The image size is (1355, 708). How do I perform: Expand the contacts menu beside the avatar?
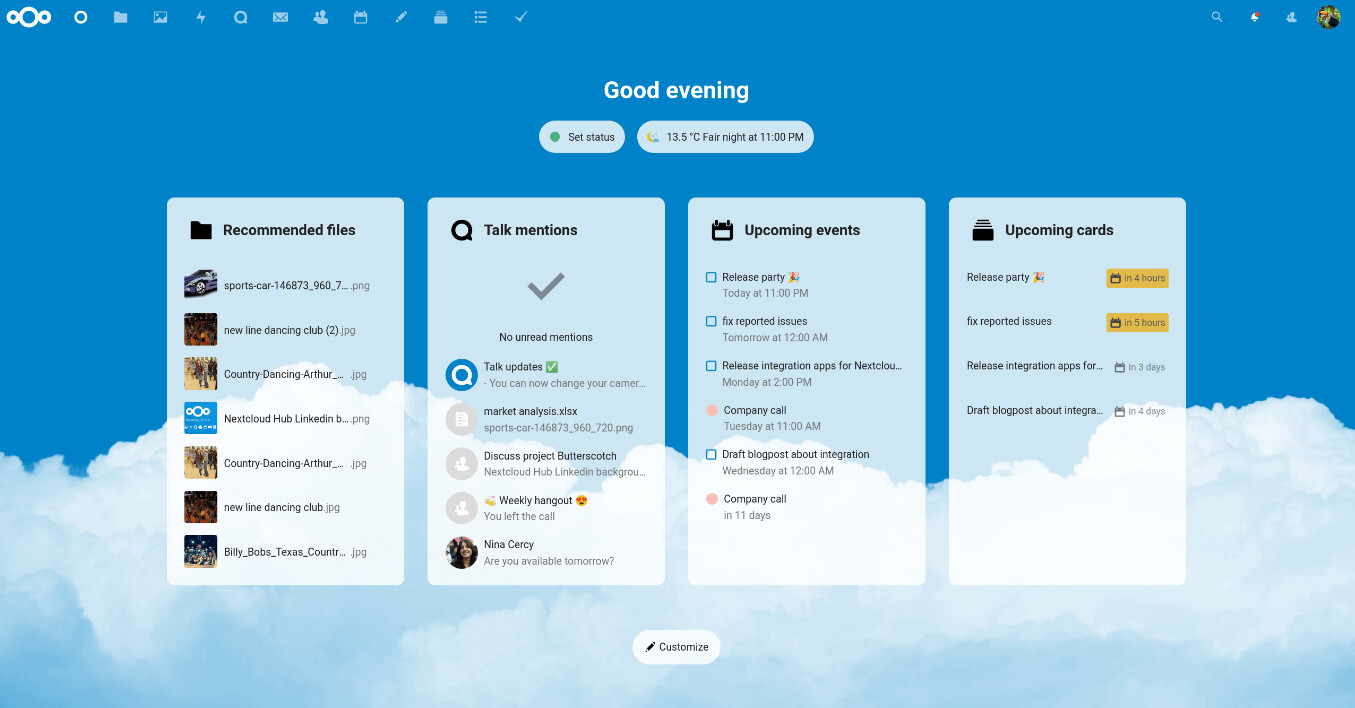pyautogui.click(x=1291, y=17)
